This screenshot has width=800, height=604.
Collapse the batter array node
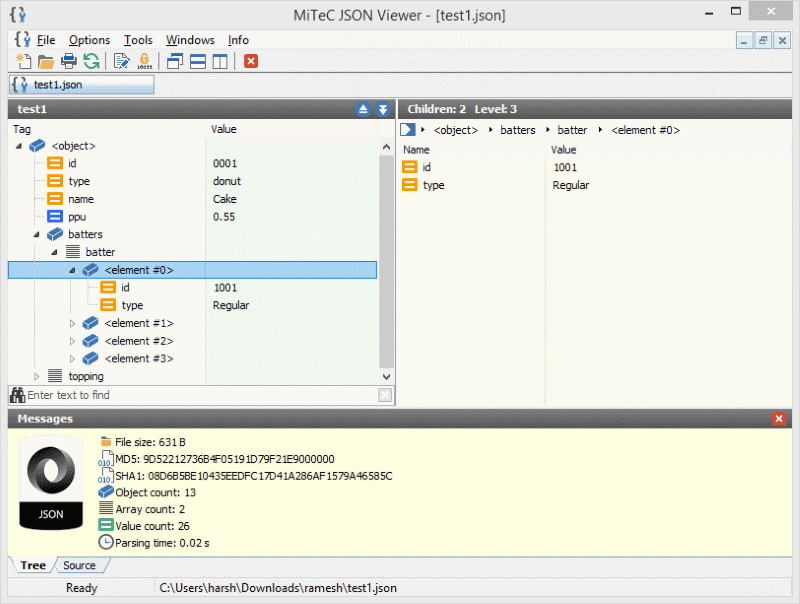tap(55, 252)
